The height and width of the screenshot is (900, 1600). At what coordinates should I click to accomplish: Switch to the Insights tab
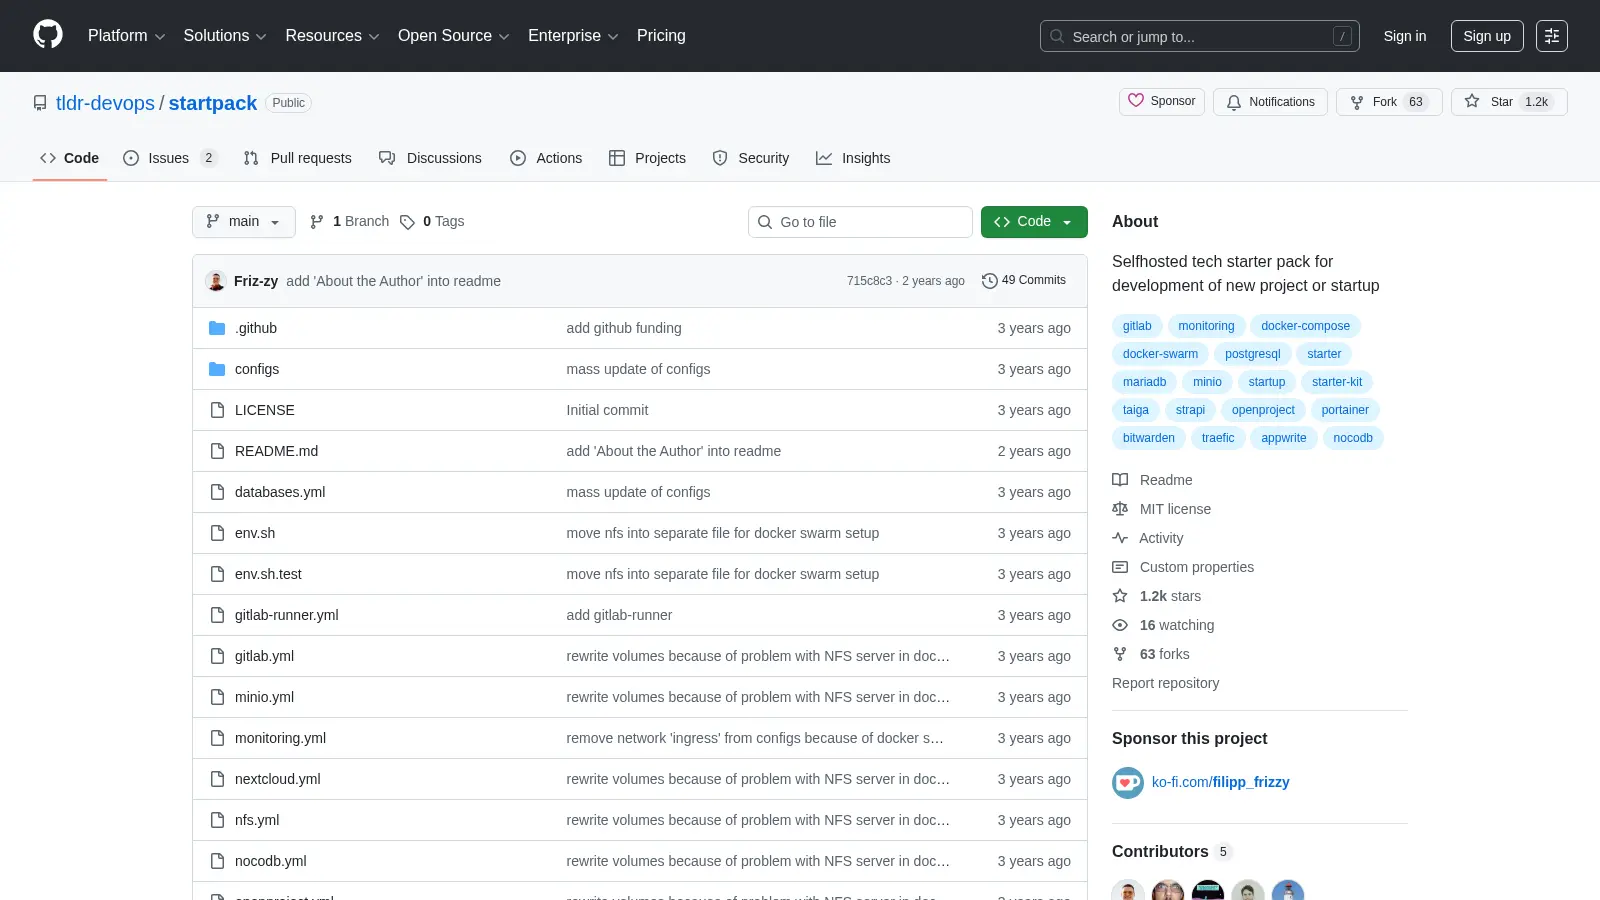pos(853,158)
